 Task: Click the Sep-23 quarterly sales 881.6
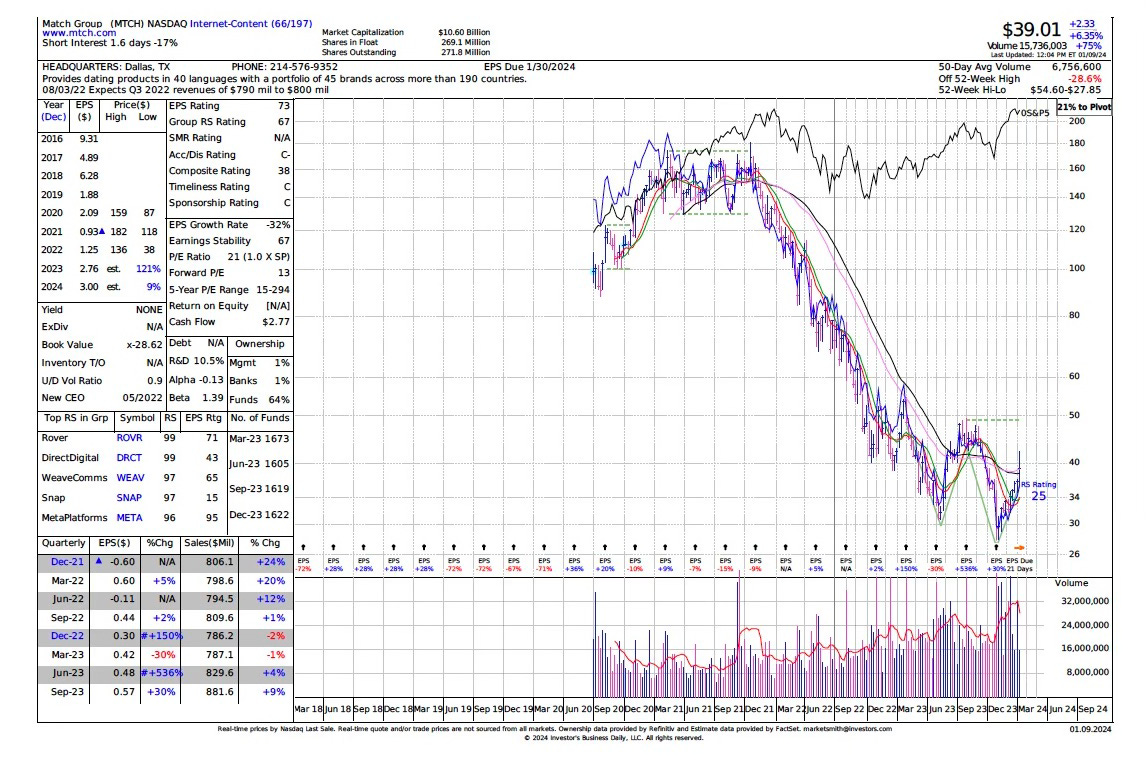[219, 691]
